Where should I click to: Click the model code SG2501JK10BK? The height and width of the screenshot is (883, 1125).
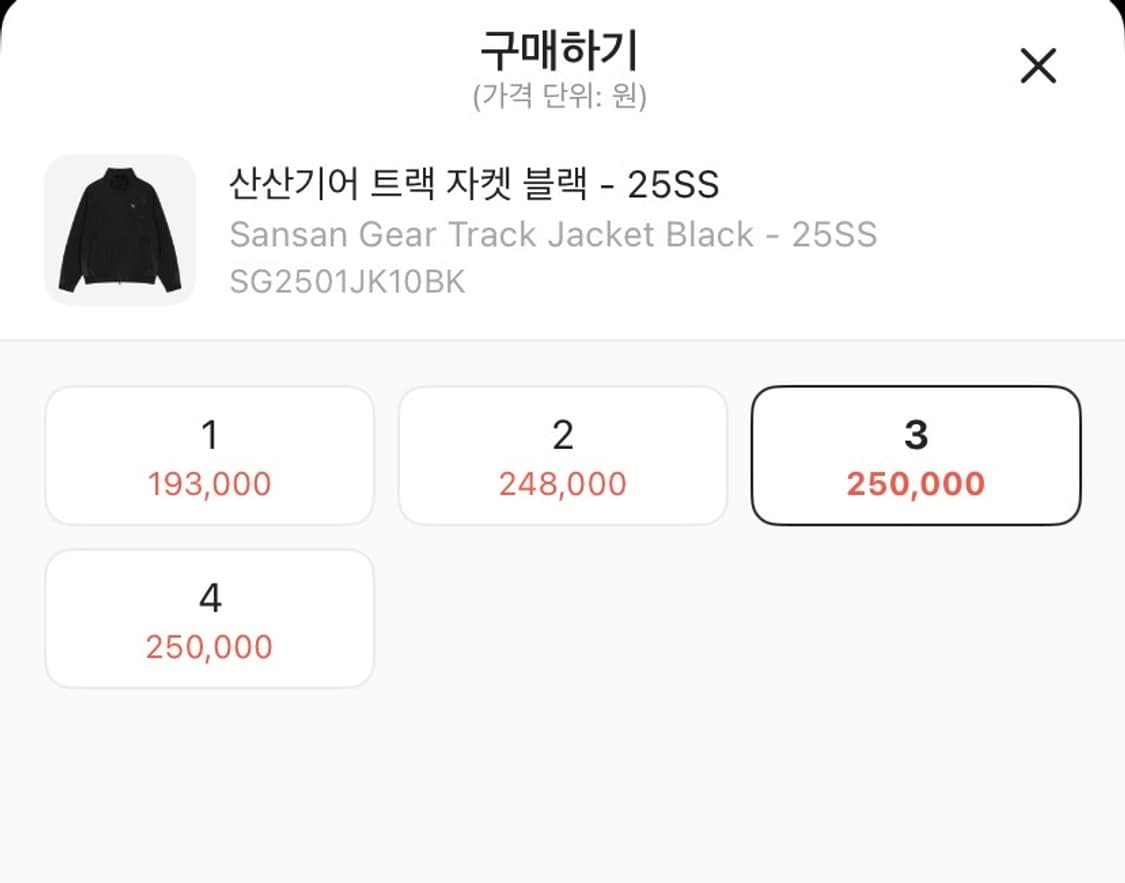(347, 282)
